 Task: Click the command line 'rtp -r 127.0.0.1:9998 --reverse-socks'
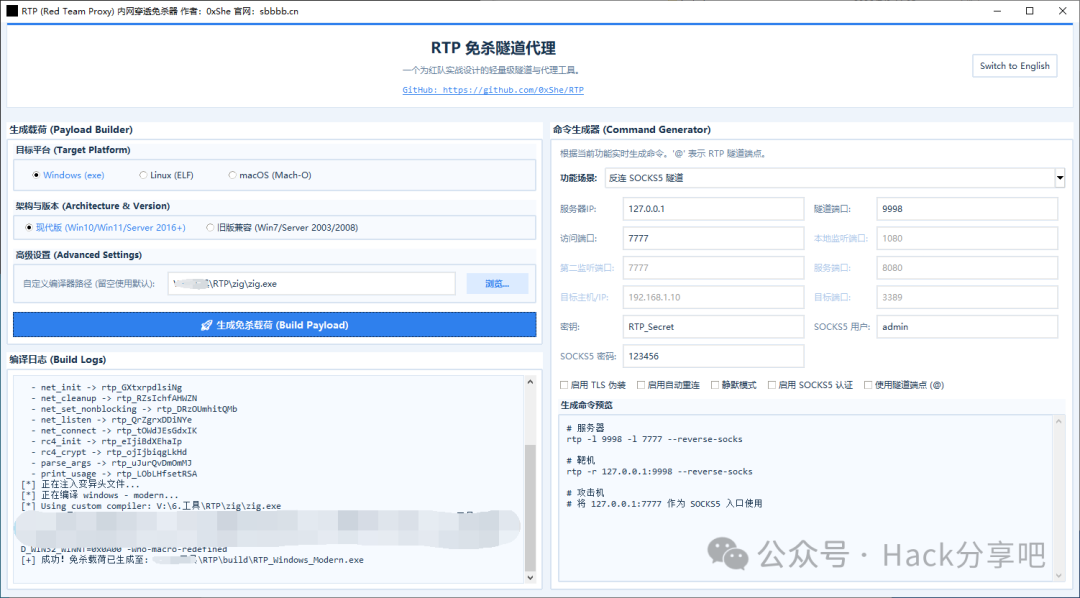click(659, 472)
